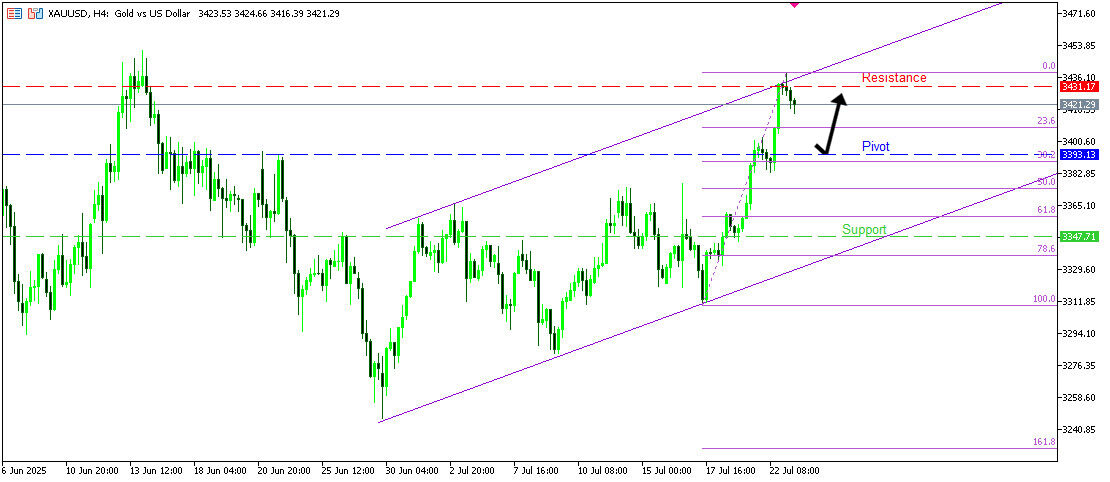1110x482 pixels.
Task: Select the blue Pivot text label
Action: [875, 147]
